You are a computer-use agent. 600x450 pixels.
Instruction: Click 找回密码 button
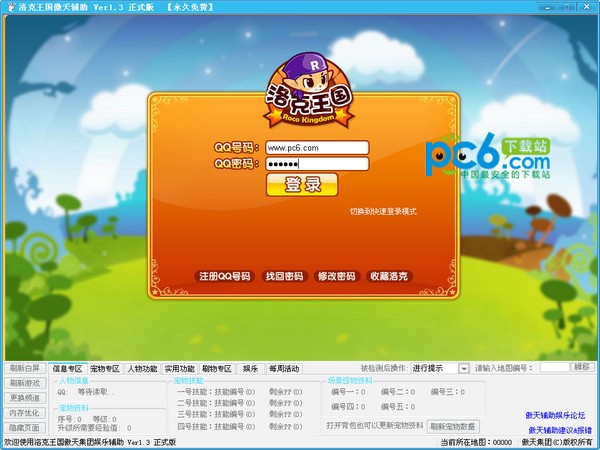(x=284, y=276)
